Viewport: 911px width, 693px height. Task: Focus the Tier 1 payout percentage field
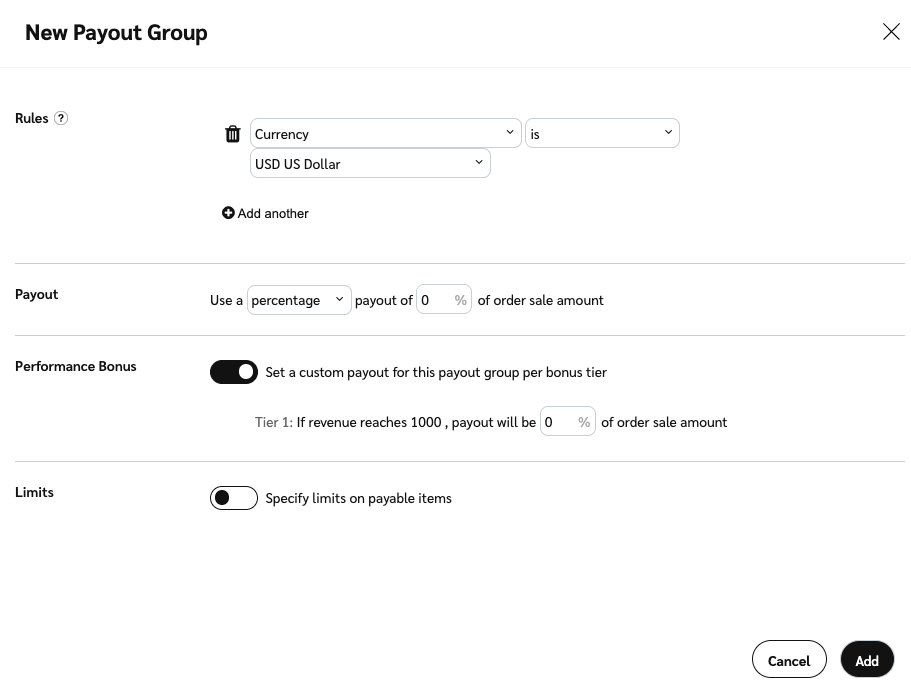559,422
